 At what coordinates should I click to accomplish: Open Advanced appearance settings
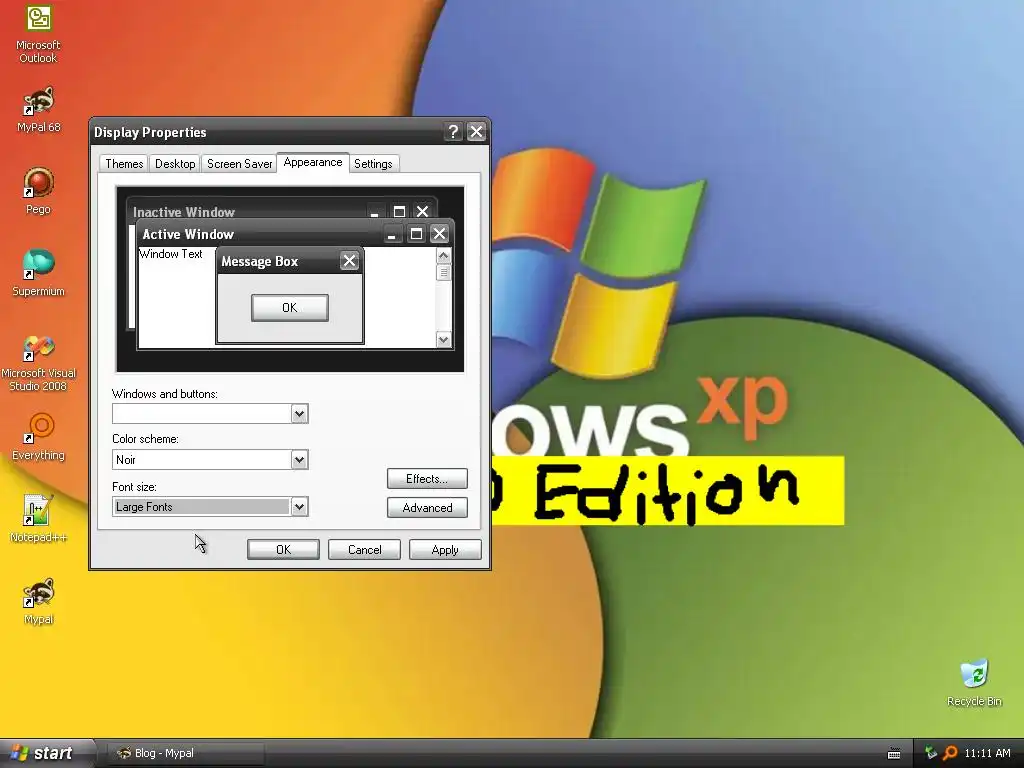click(427, 507)
